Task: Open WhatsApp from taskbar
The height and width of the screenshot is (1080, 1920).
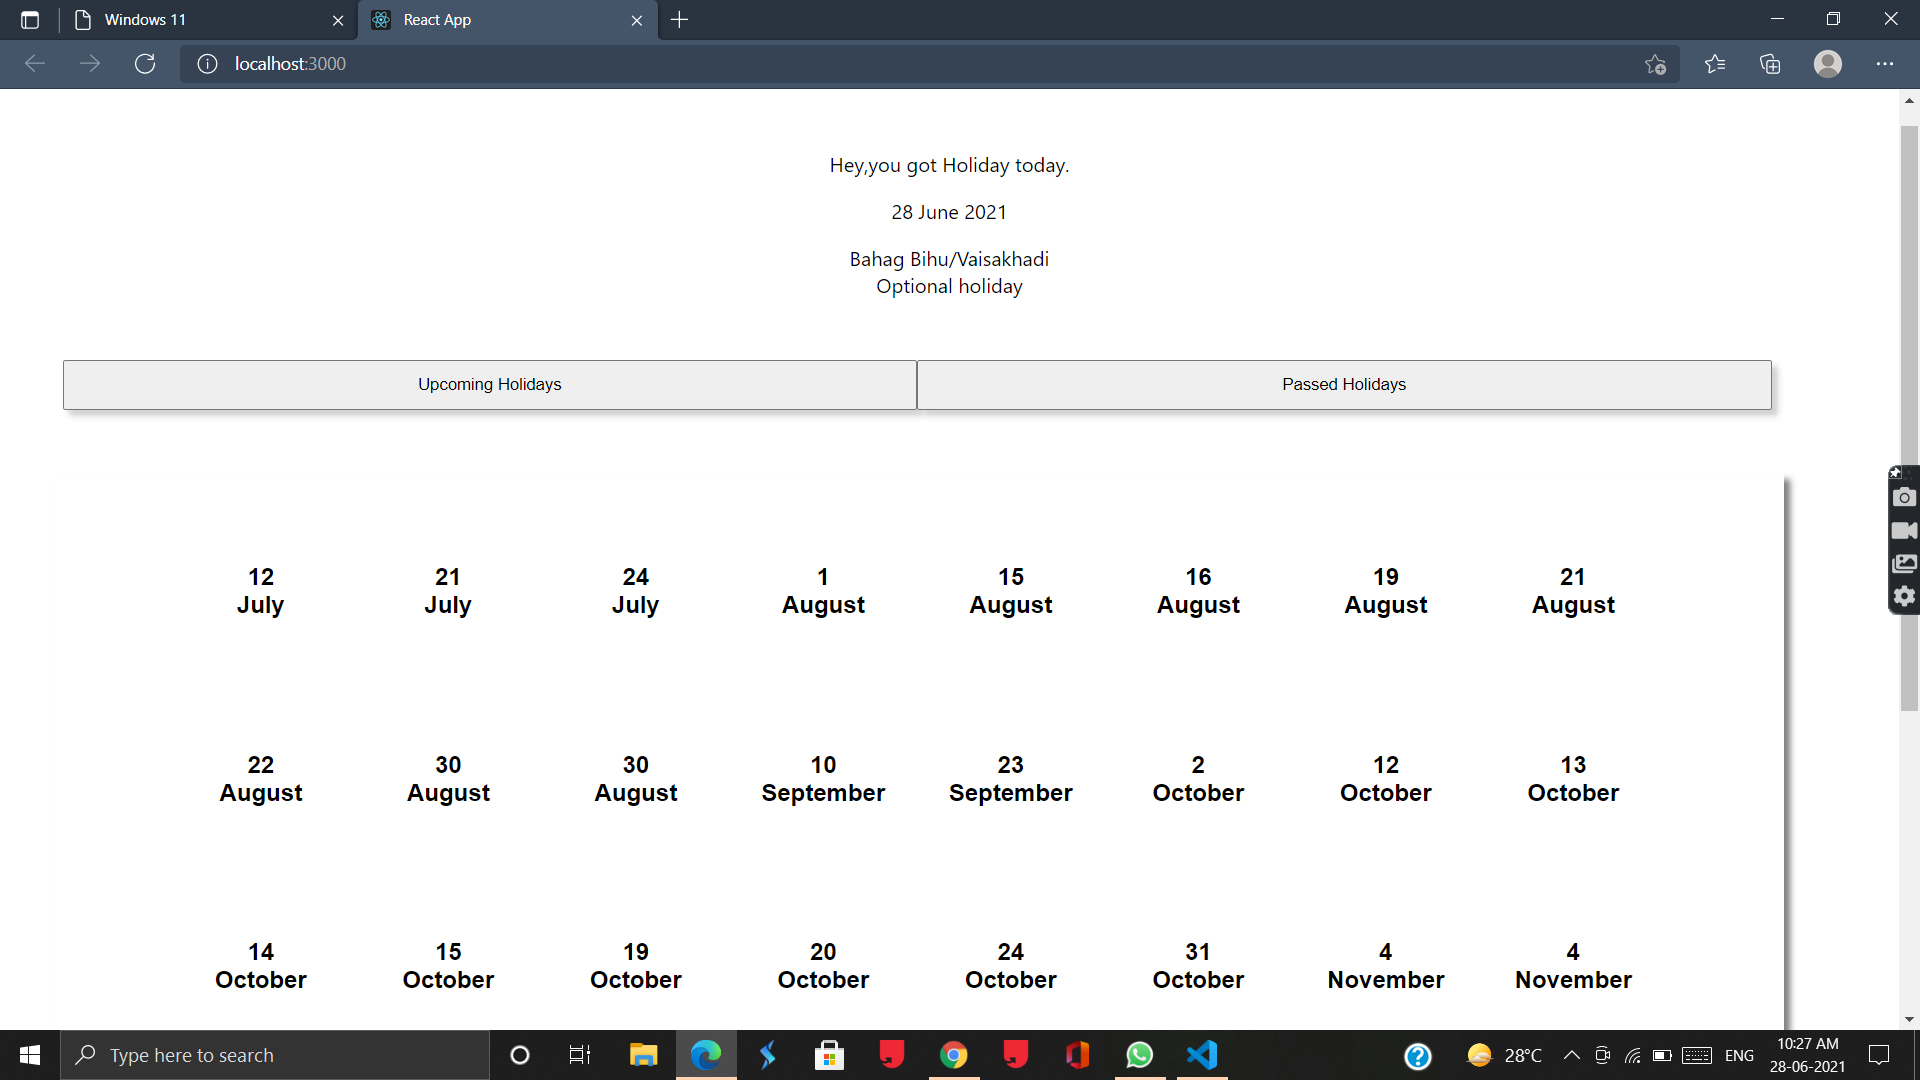Action: point(1140,1055)
